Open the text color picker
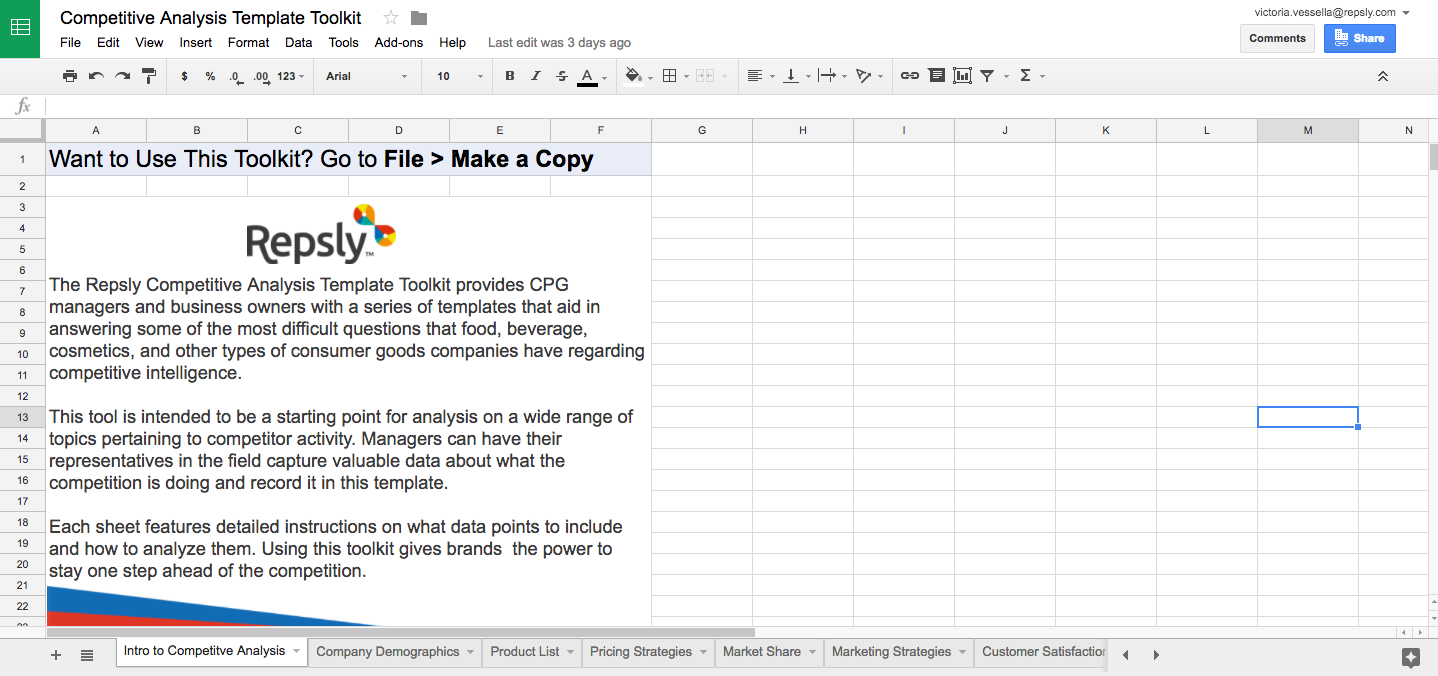The height and width of the screenshot is (676, 1438). point(593,76)
